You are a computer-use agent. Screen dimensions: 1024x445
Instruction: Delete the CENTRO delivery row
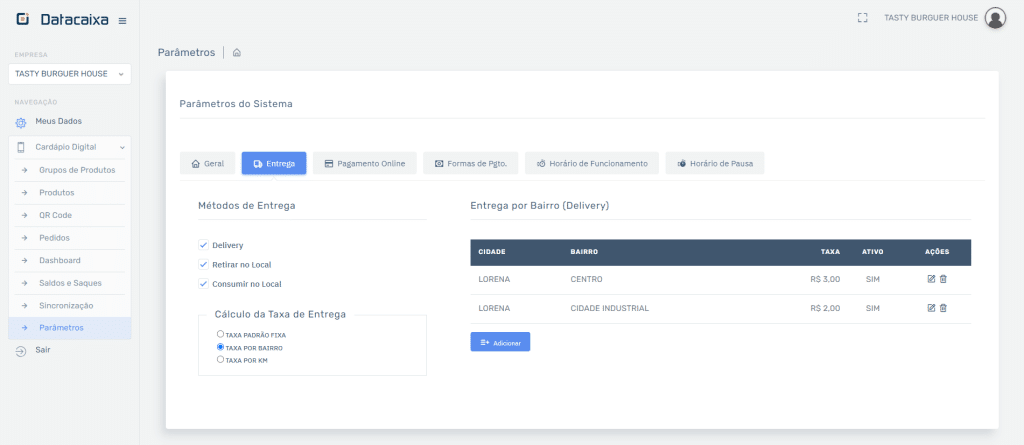pyautogui.click(x=943, y=279)
